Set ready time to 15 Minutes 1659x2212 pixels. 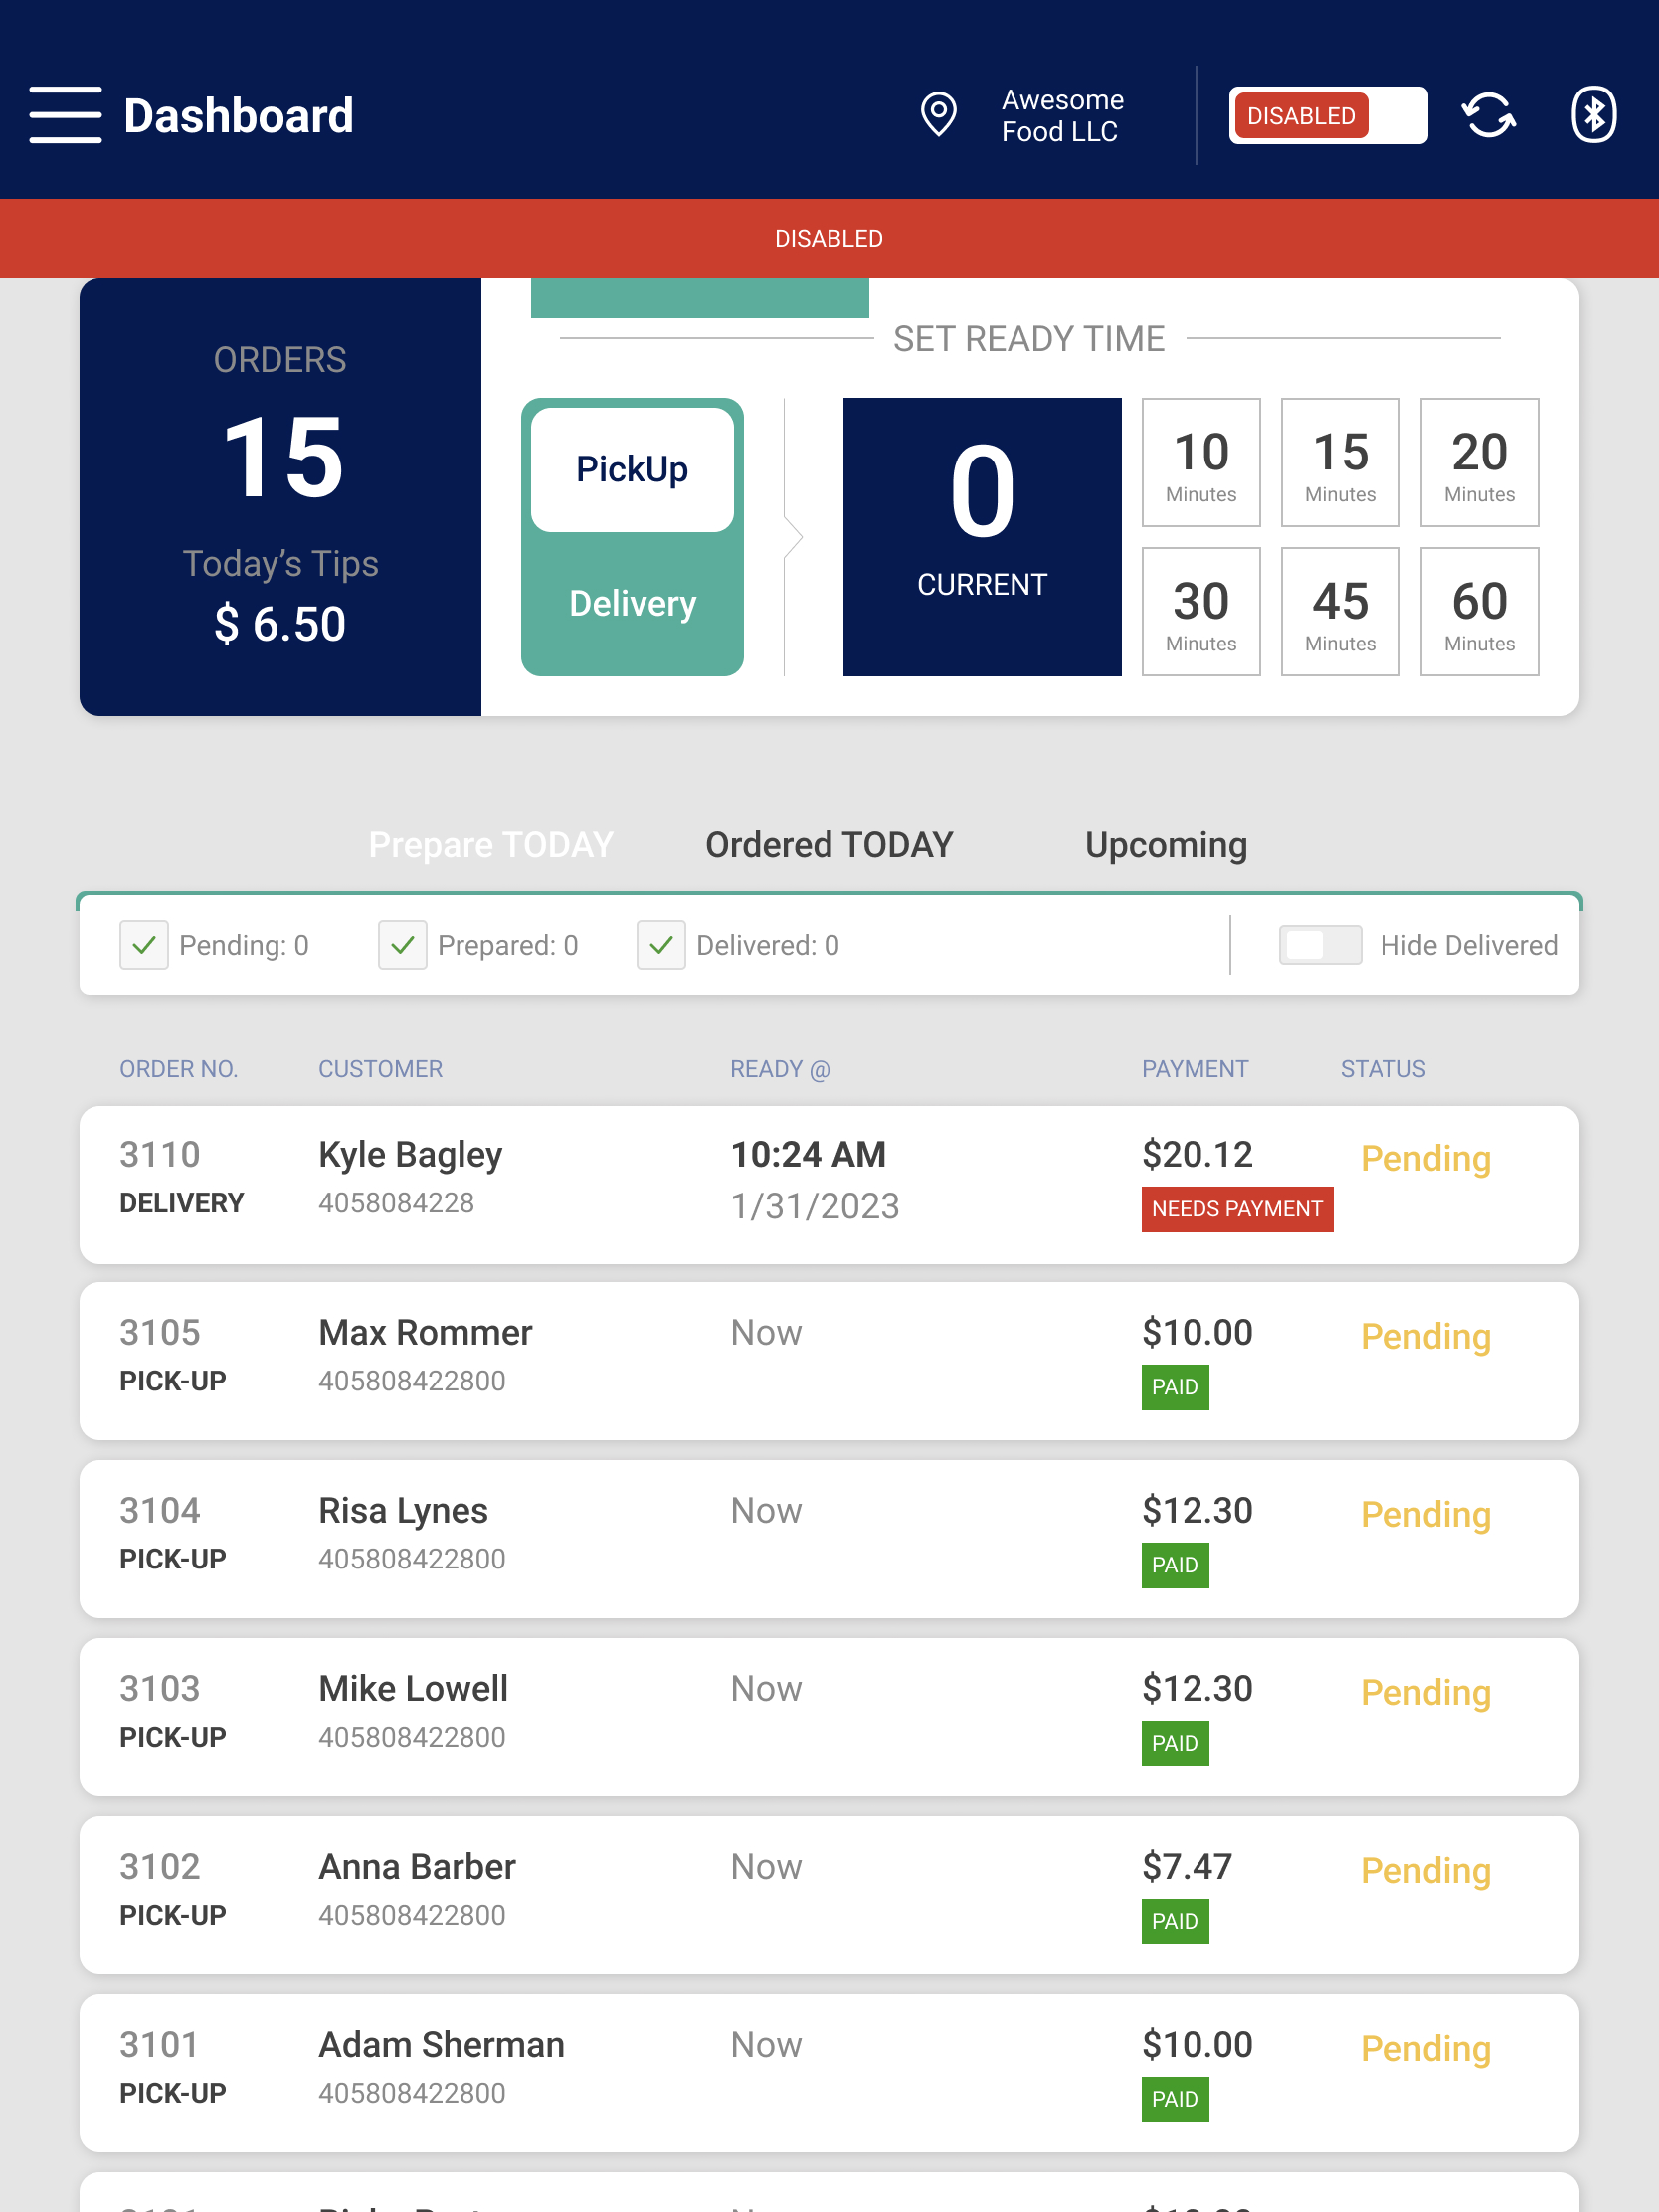tap(1340, 462)
